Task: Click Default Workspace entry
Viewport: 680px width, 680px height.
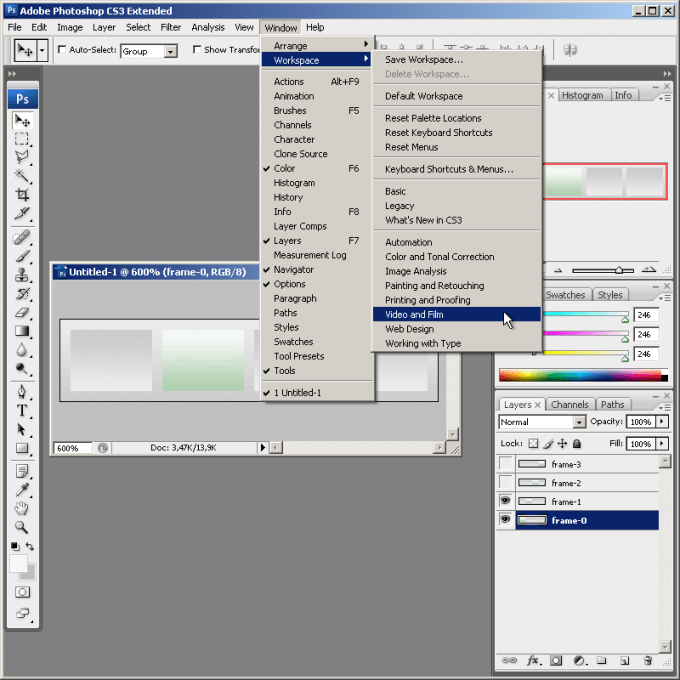Action: (x=457, y=96)
